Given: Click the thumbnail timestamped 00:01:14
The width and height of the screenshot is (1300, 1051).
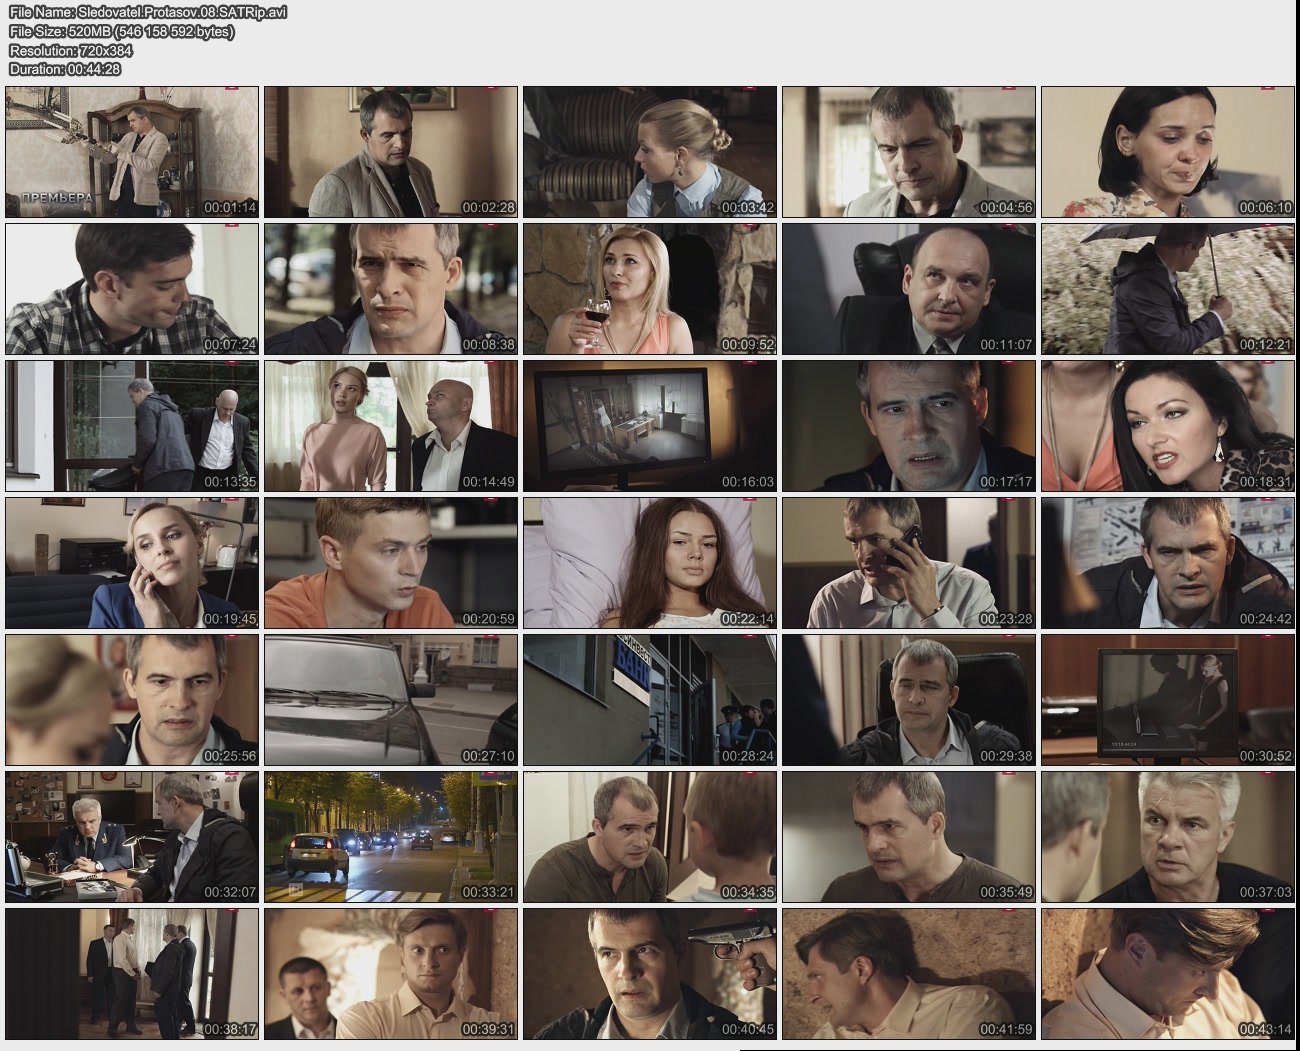Looking at the screenshot, I should point(132,152).
